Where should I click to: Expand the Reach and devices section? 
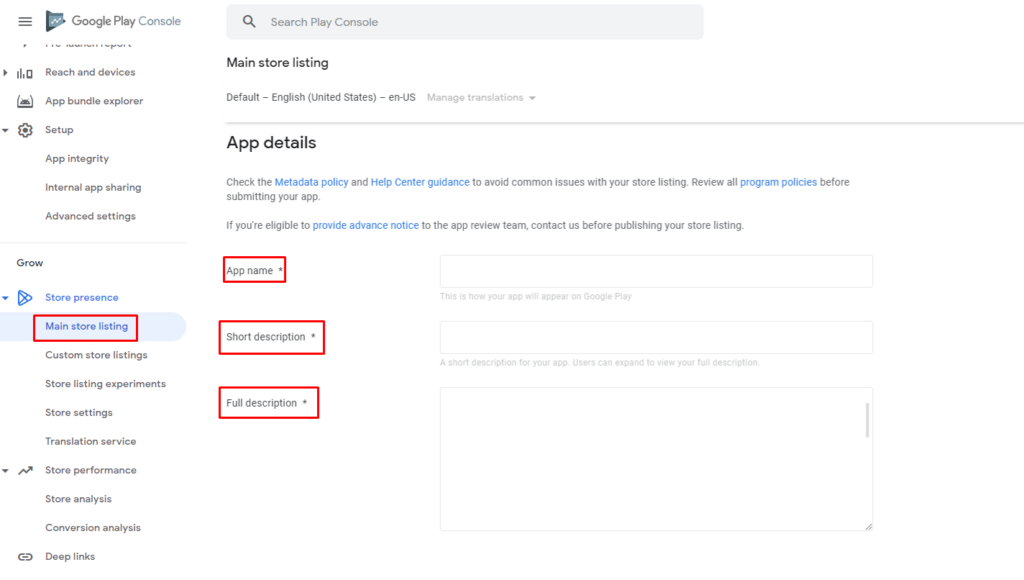(x=5, y=72)
